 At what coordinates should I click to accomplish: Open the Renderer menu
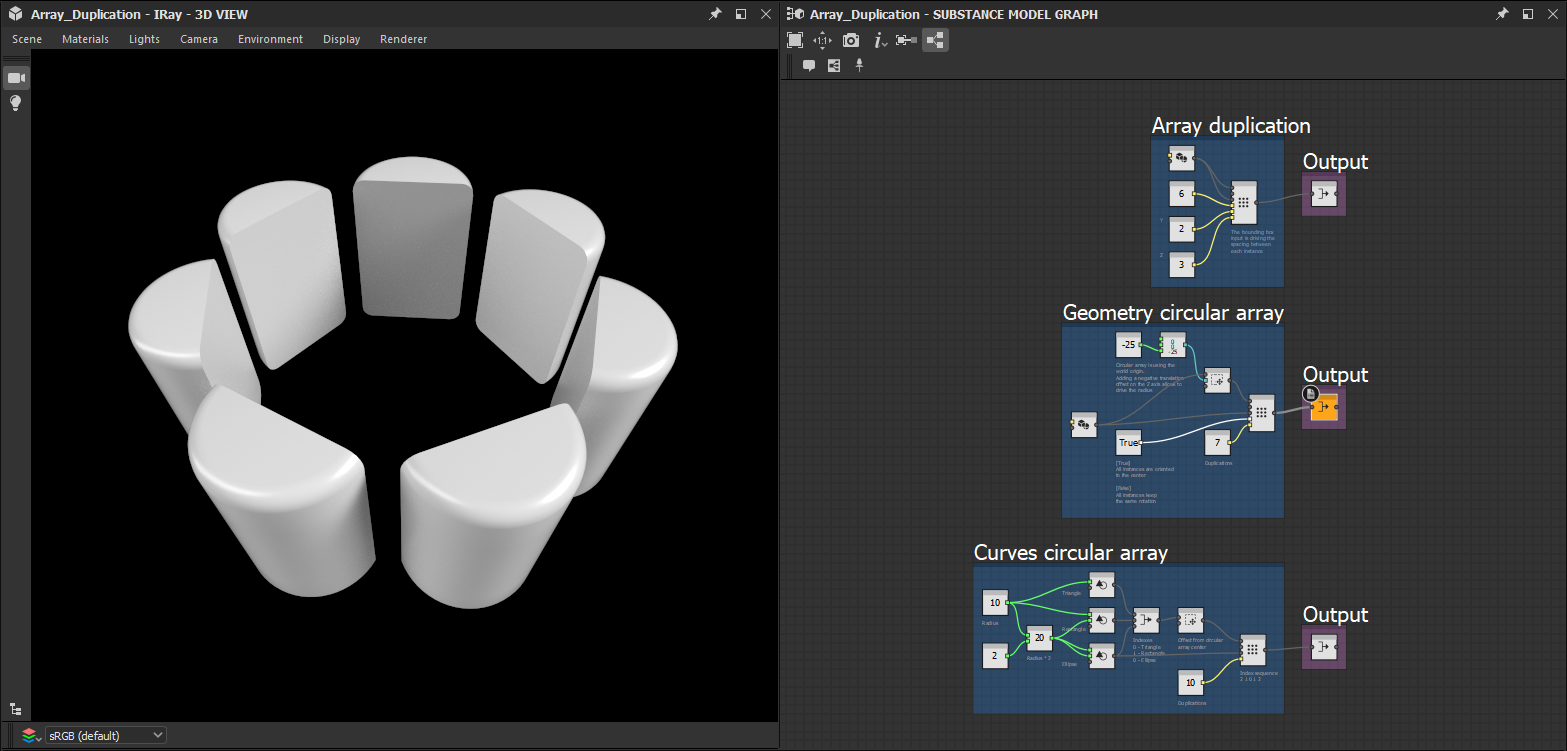pyautogui.click(x=403, y=39)
